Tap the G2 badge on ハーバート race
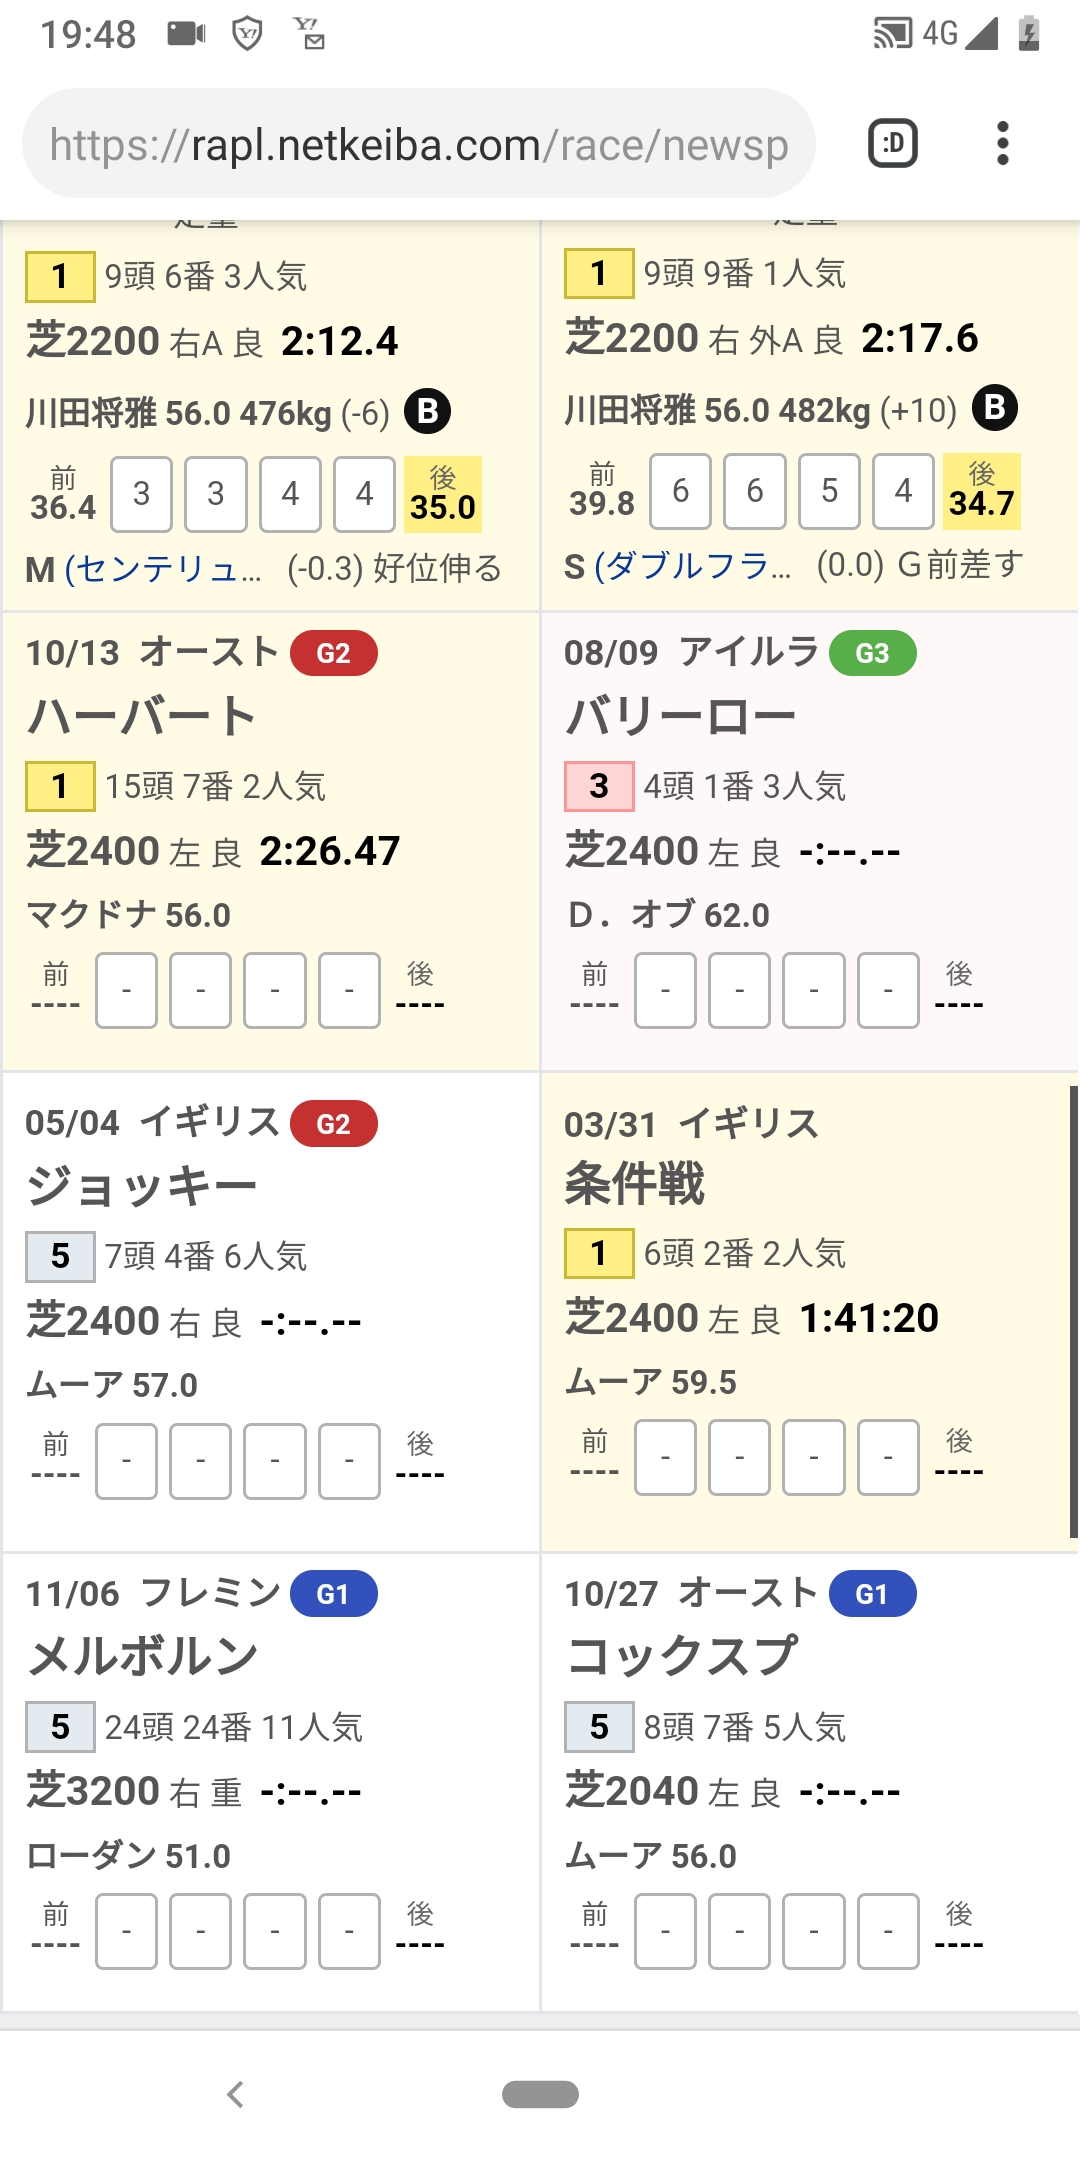 (333, 653)
